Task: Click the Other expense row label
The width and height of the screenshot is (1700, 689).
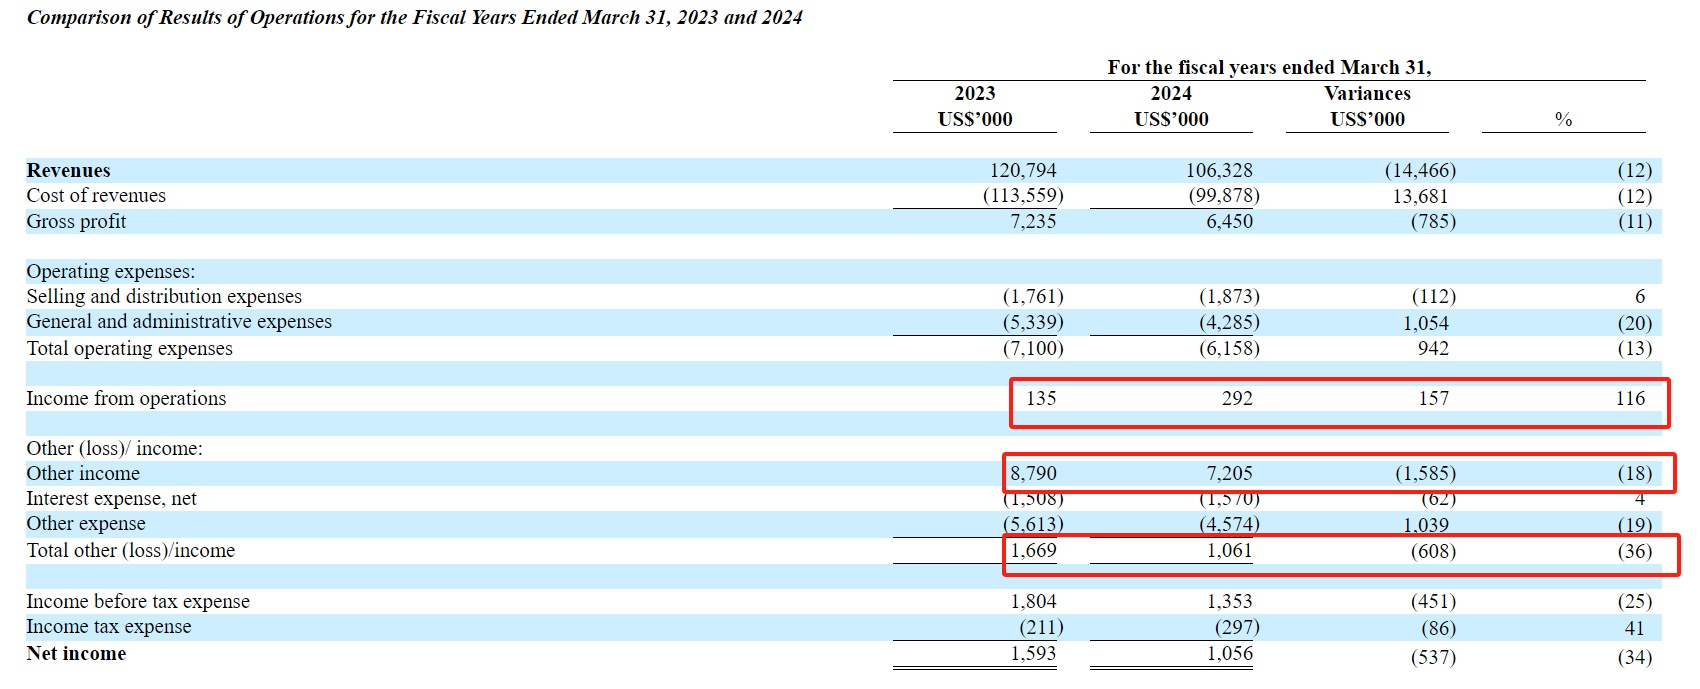Action: [x=86, y=523]
